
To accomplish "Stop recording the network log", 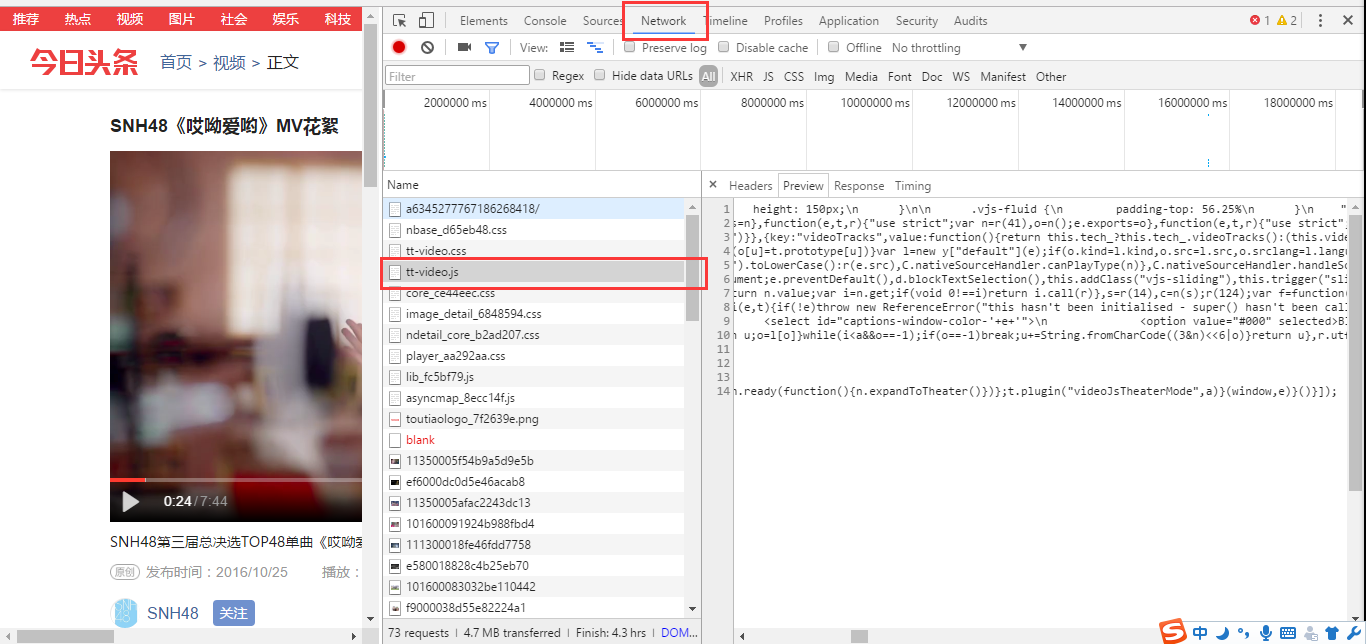I will (398, 47).
